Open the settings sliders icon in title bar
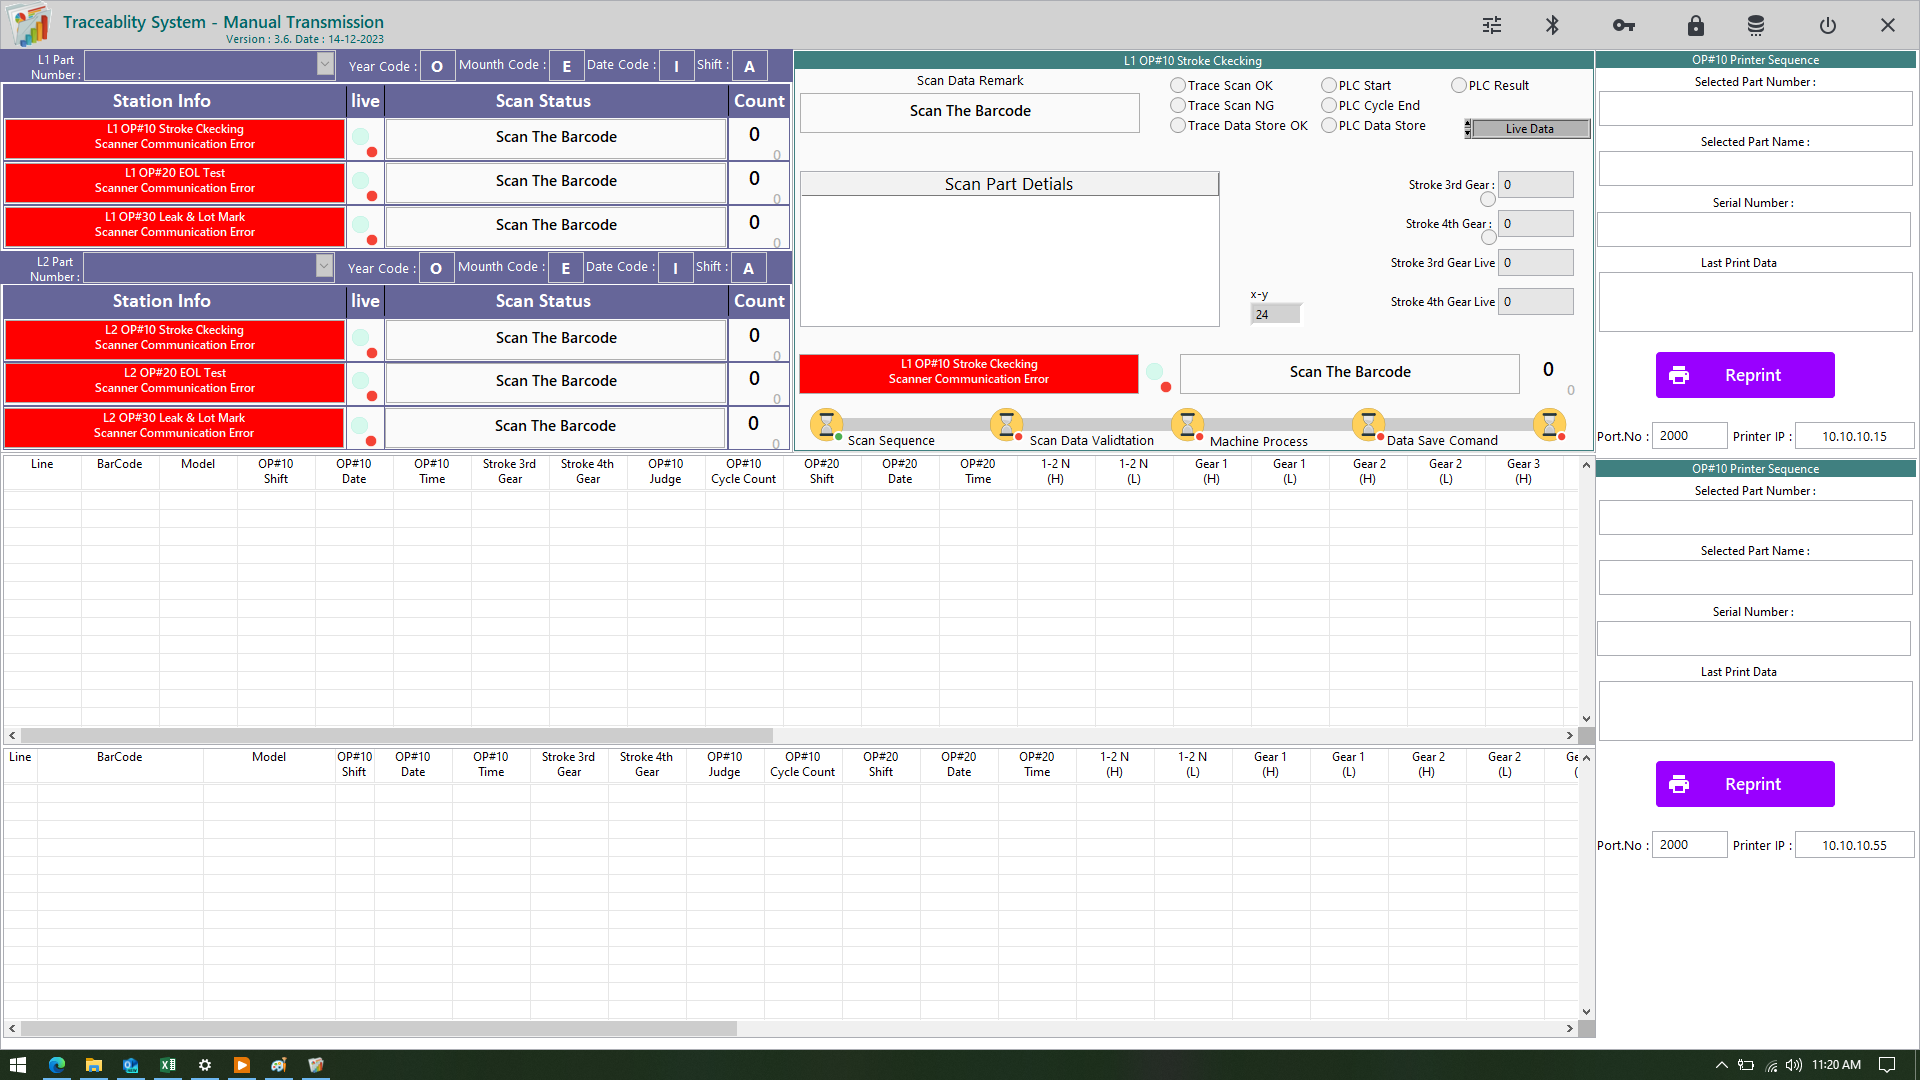The height and width of the screenshot is (1080, 1920). (1492, 25)
